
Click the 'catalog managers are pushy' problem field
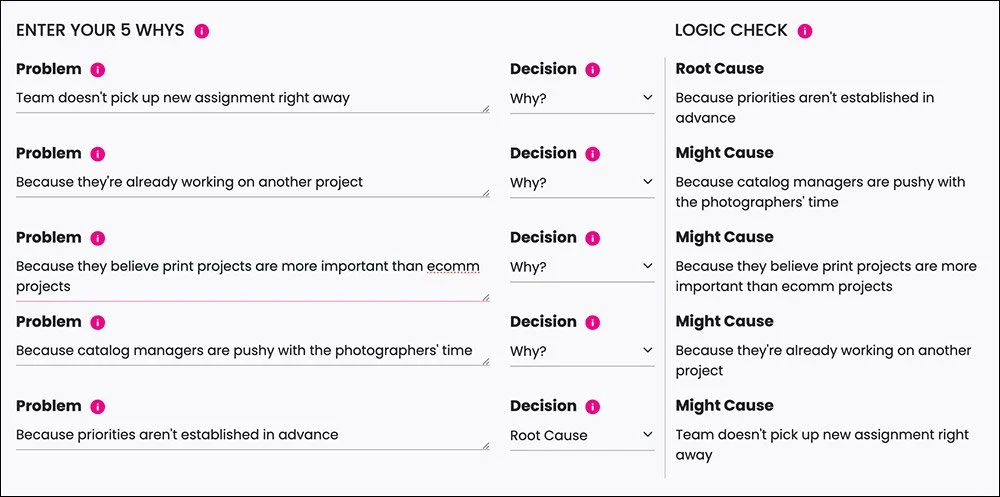point(250,351)
